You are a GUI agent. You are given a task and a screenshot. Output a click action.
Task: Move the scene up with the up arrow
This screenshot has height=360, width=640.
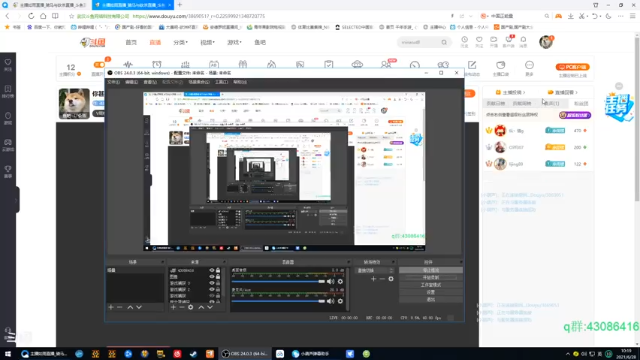(130, 307)
